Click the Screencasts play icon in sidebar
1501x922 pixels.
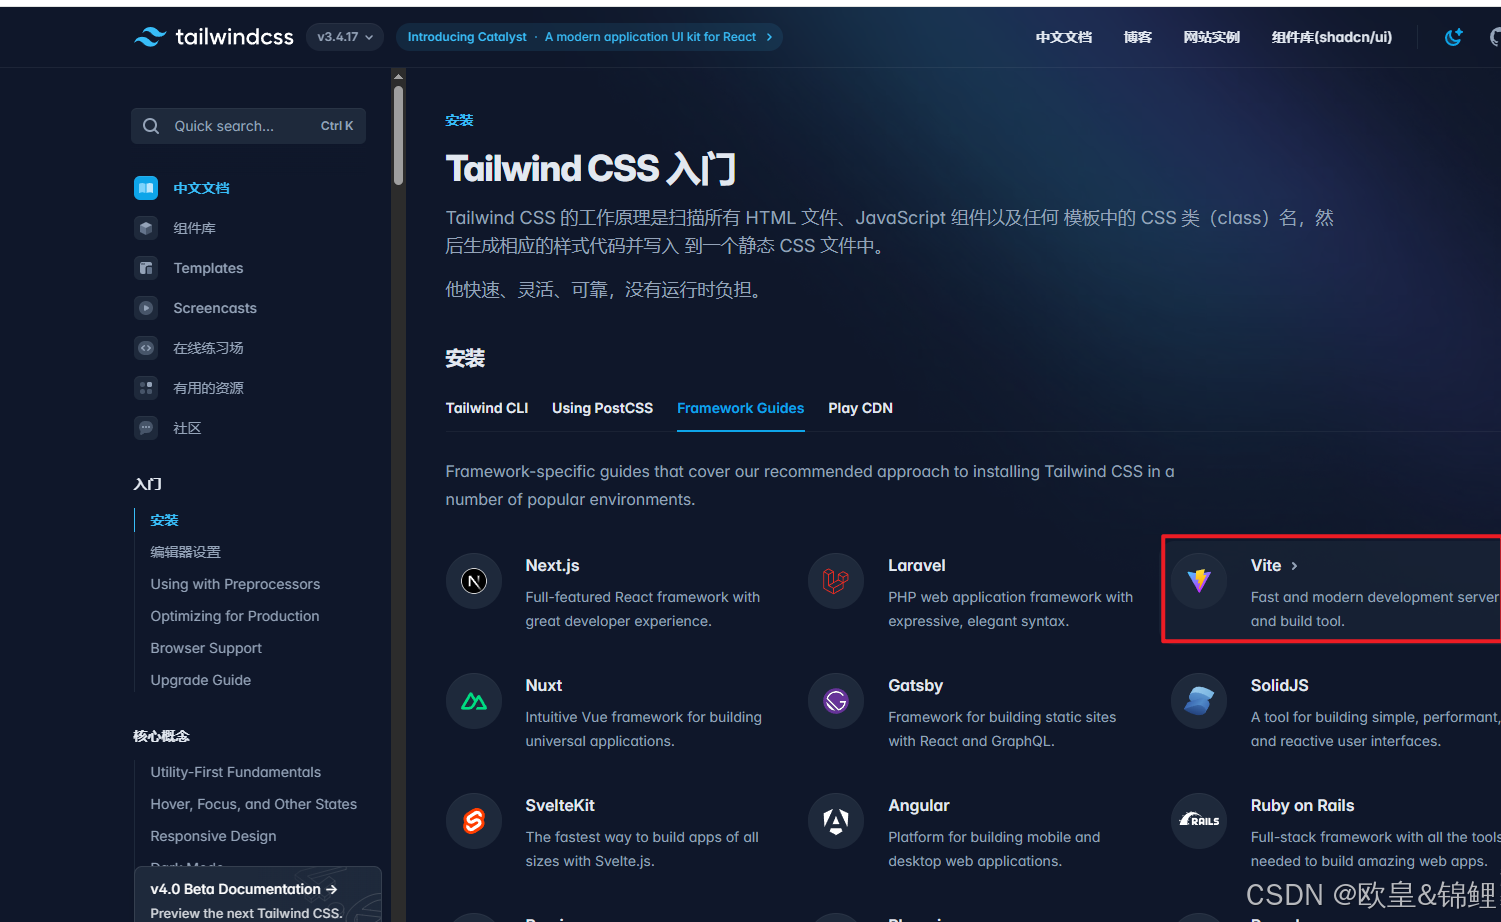[146, 308]
